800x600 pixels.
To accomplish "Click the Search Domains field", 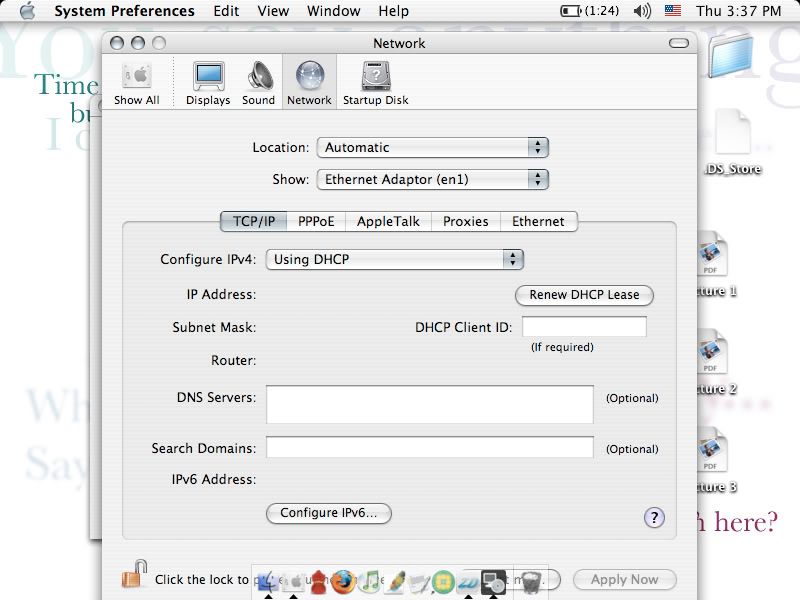I will point(430,447).
